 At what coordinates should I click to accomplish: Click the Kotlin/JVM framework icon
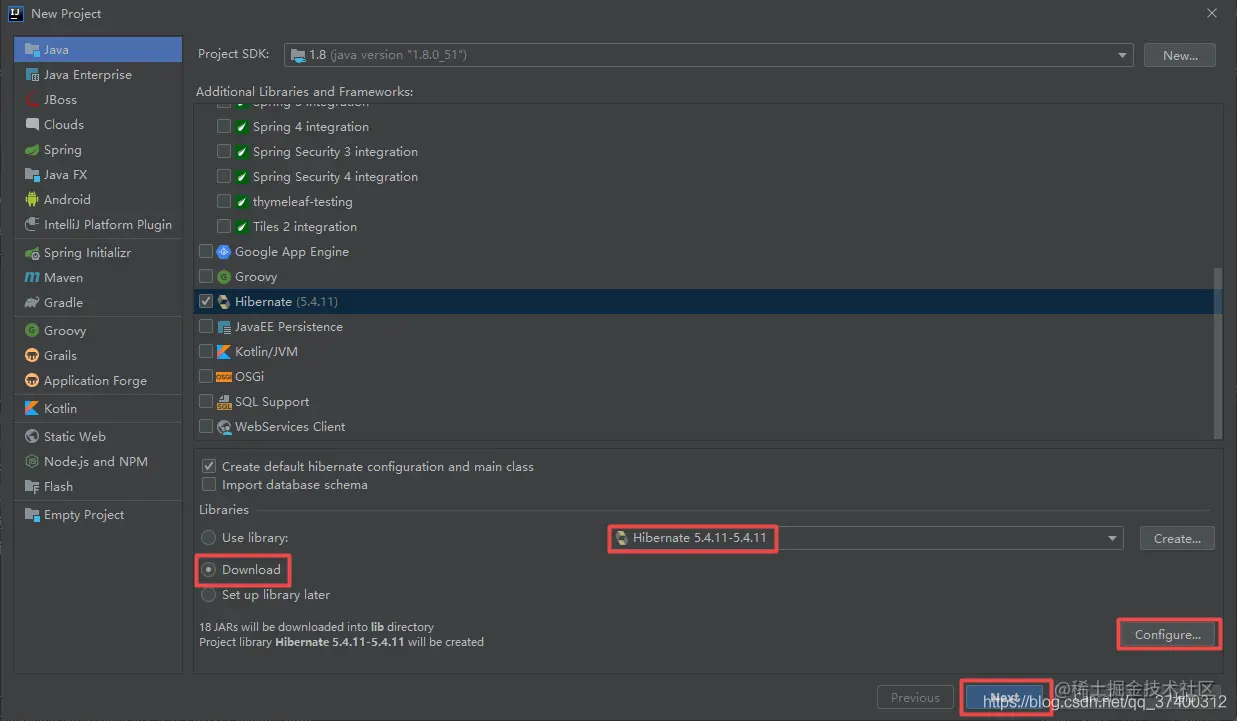pos(224,351)
